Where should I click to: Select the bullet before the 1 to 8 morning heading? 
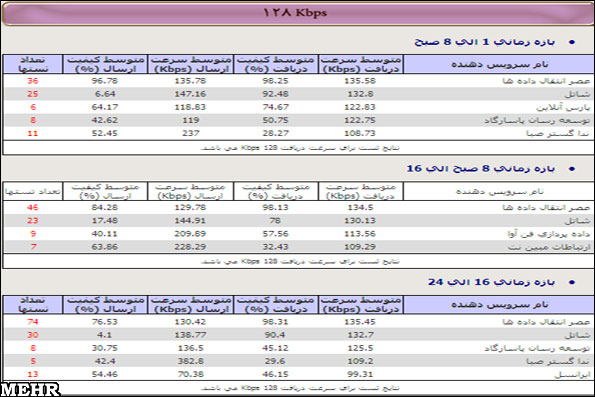[572, 42]
